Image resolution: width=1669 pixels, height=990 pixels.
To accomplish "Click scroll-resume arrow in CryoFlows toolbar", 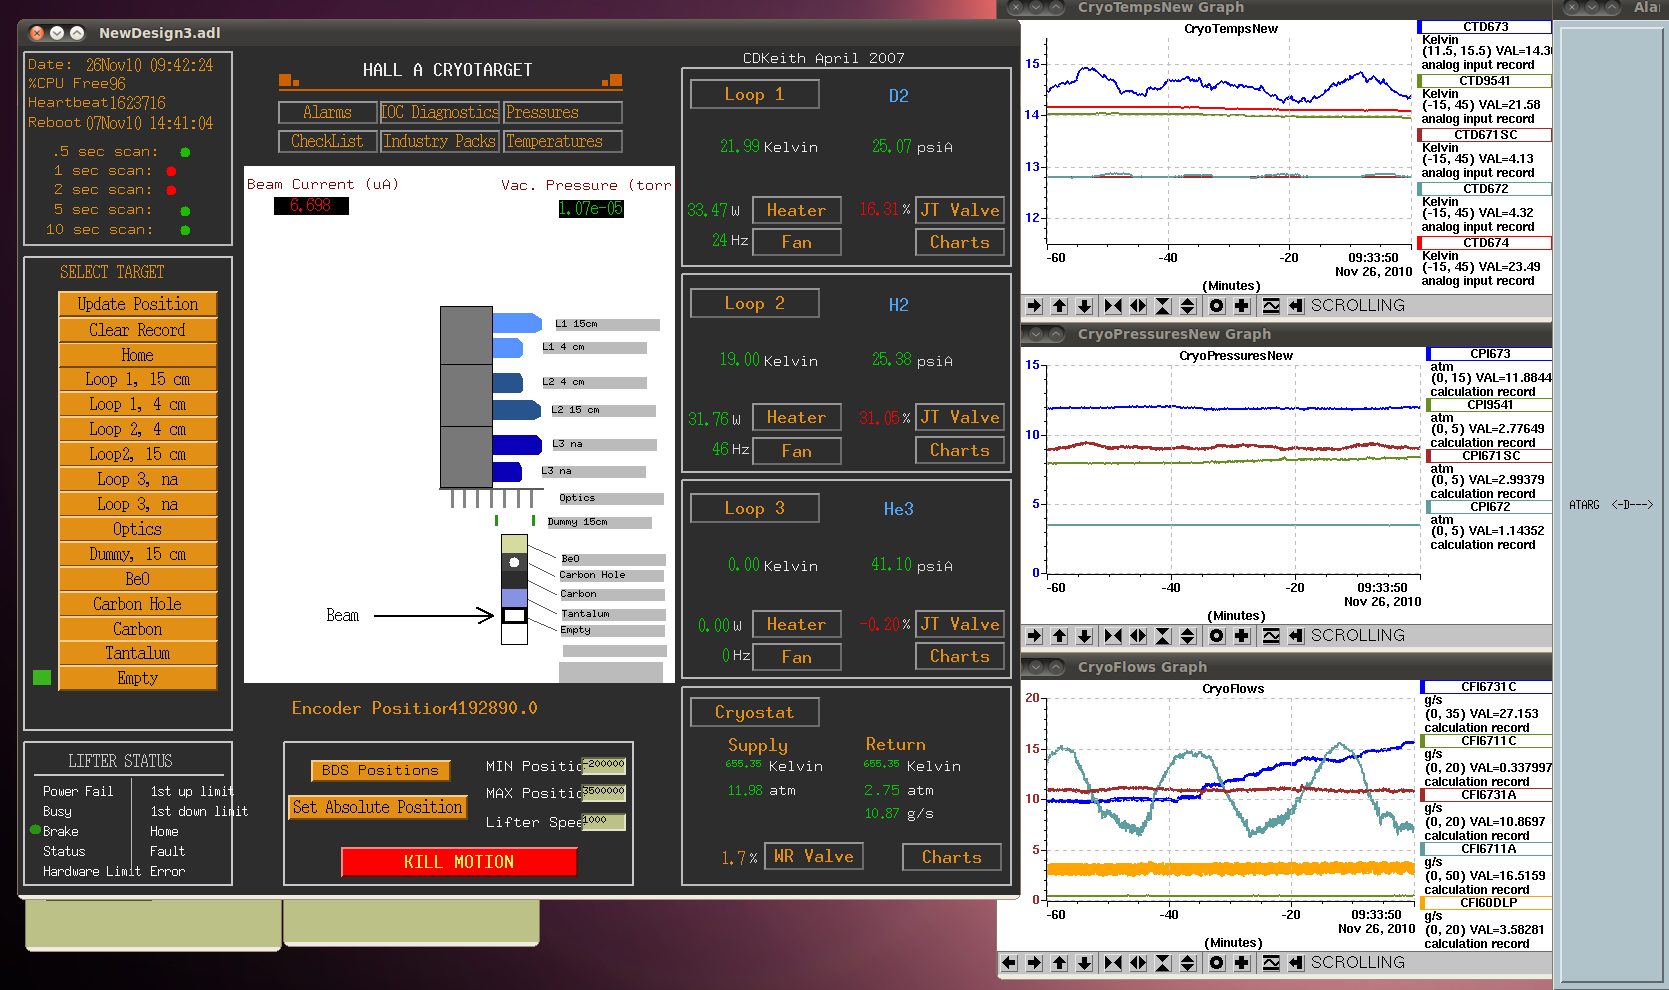I will [x=1296, y=963].
